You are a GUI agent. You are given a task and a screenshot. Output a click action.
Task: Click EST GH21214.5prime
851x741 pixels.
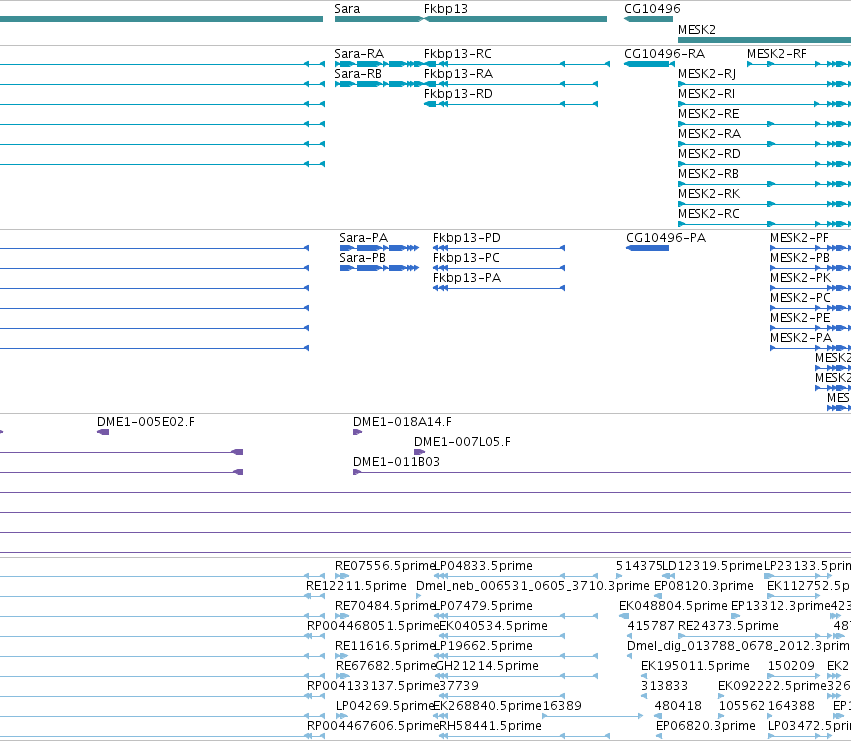tap(516, 676)
